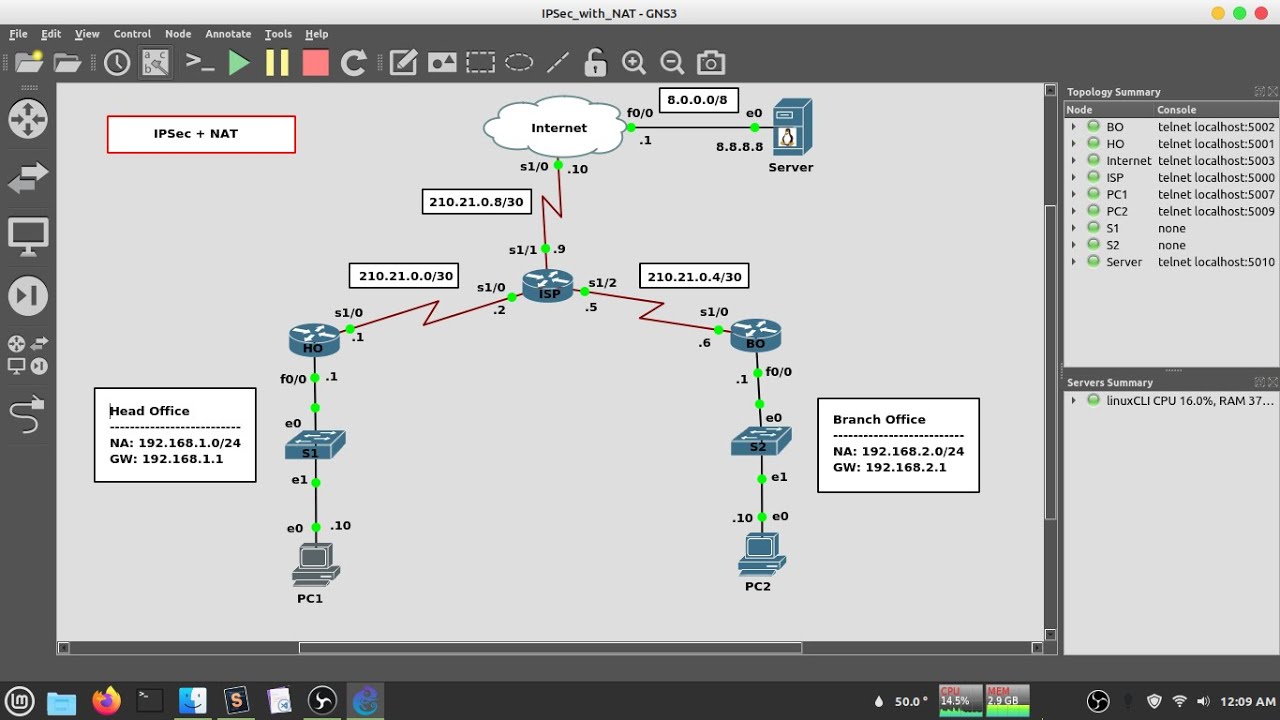1280x720 pixels.
Task: Toggle show/hide interface labels icon
Action: click(155, 63)
